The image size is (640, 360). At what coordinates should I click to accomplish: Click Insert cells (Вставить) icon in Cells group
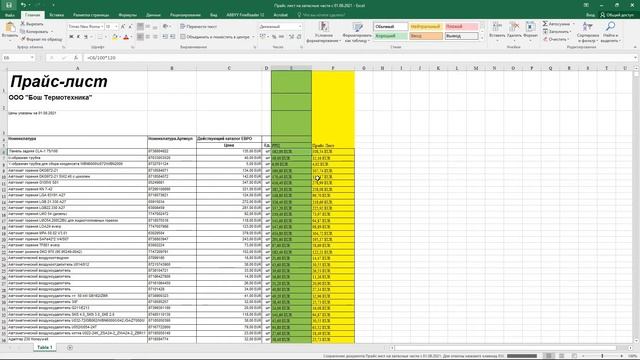click(x=497, y=27)
